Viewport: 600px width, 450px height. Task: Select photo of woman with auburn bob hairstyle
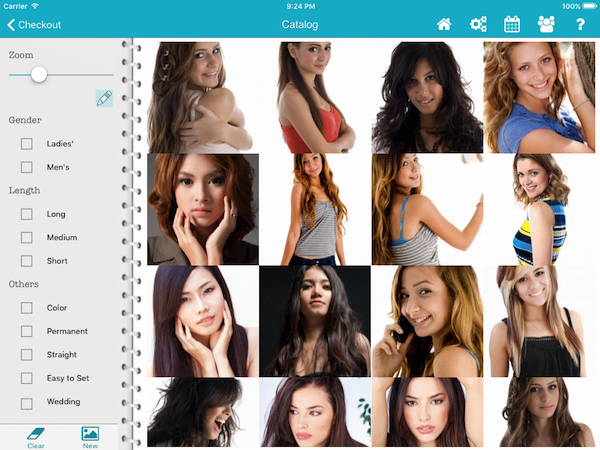(203, 209)
